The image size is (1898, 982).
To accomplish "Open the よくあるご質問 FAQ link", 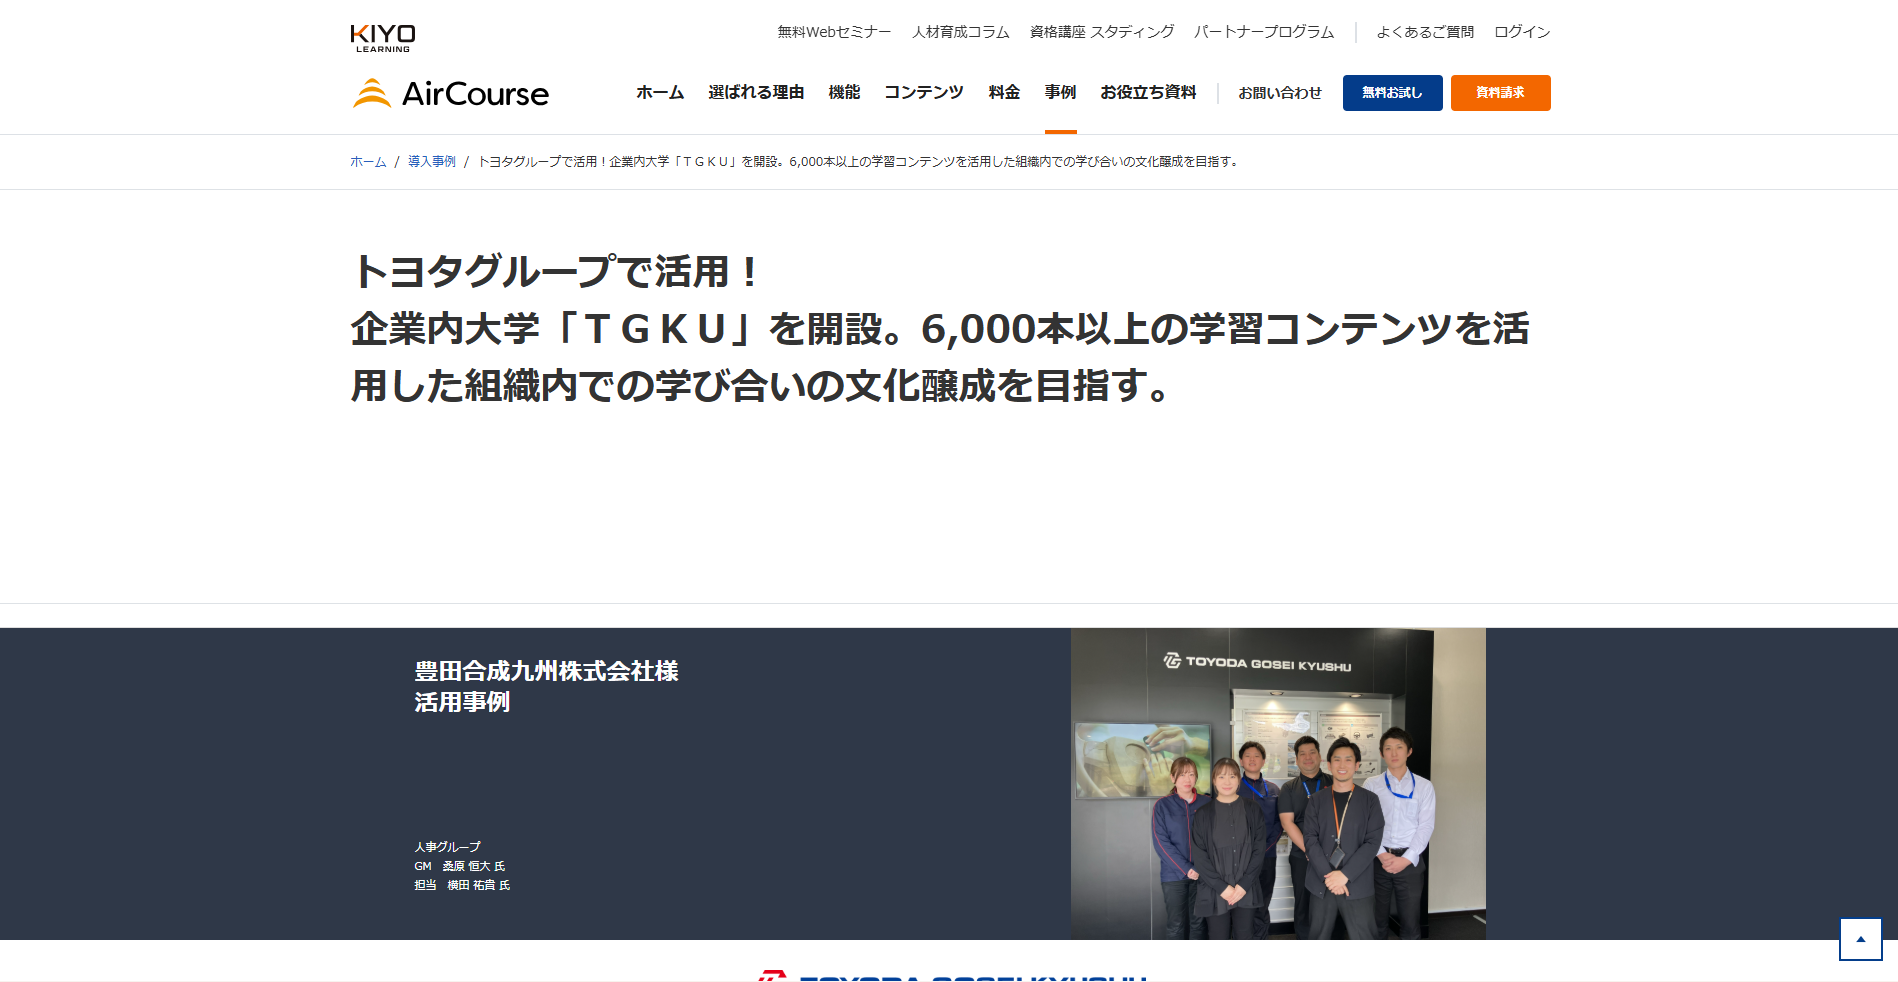I will point(1425,32).
